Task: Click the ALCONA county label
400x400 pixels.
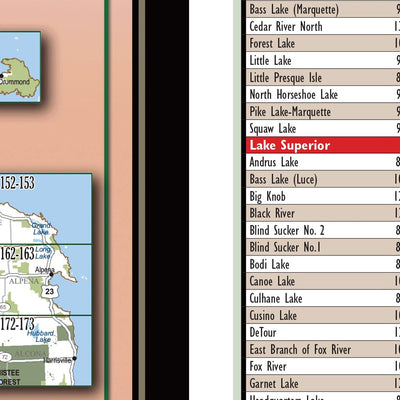Action: 30,354
